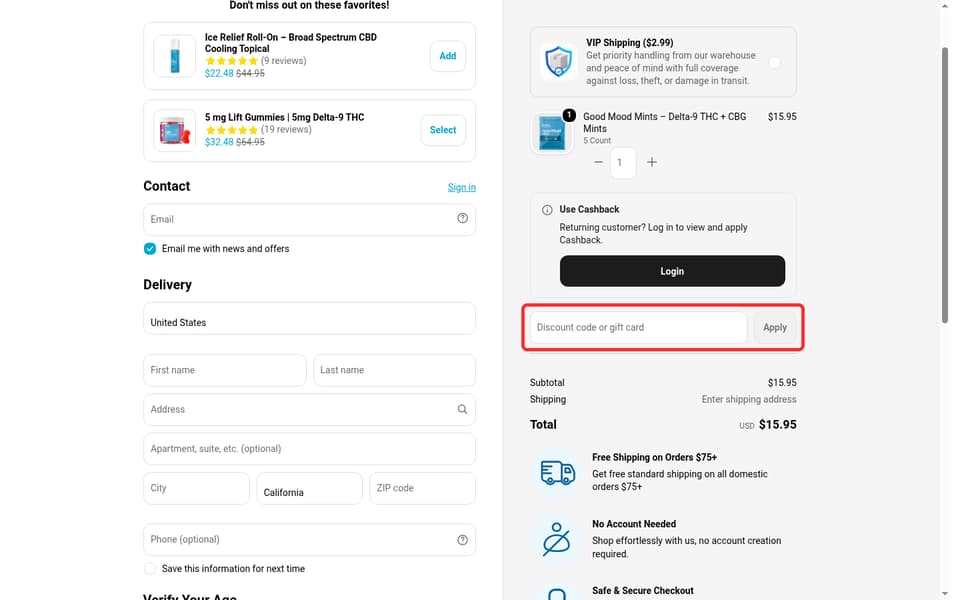Click the Email field help question-mark icon
The width and height of the screenshot is (960, 600).
(x=462, y=219)
